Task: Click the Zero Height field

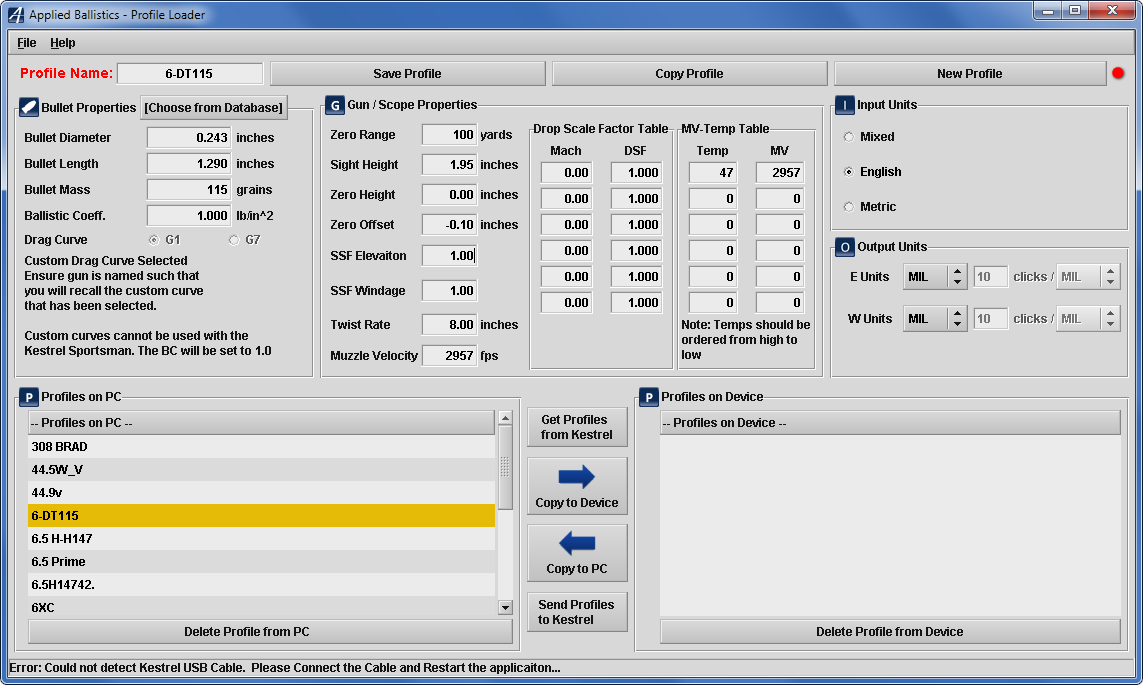Action: pyautogui.click(x=449, y=195)
